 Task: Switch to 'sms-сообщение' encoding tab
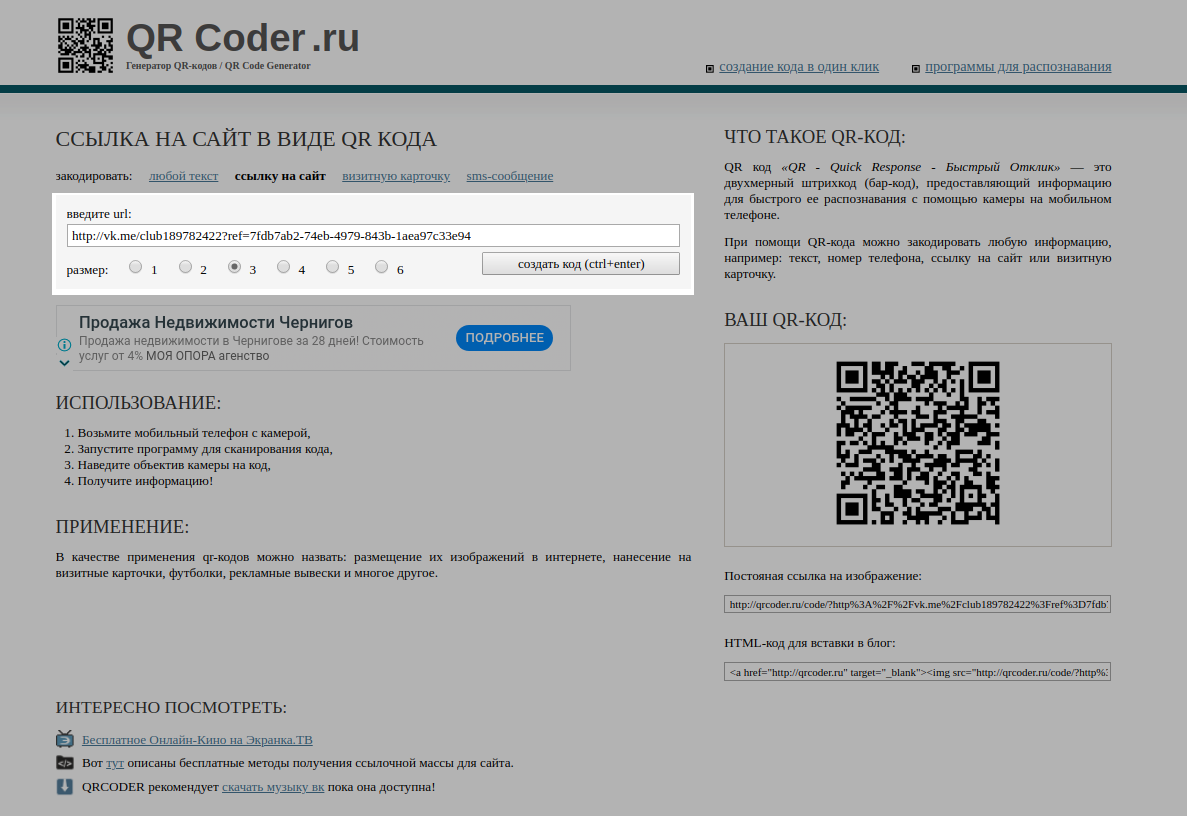pos(509,176)
